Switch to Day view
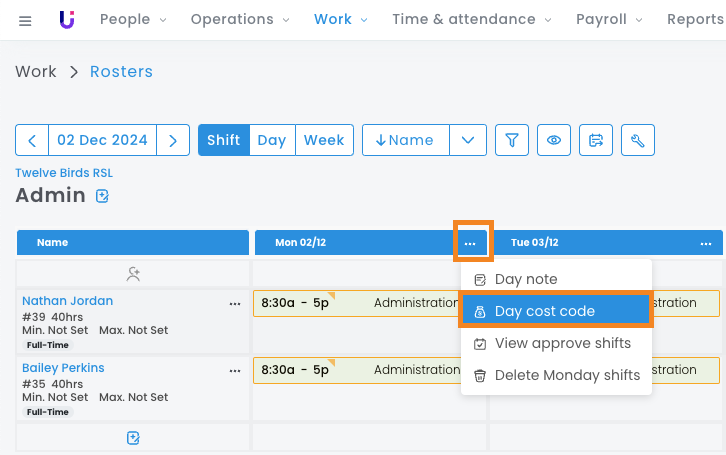The width and height of the screenshot is (726, 455). point(272,141)
